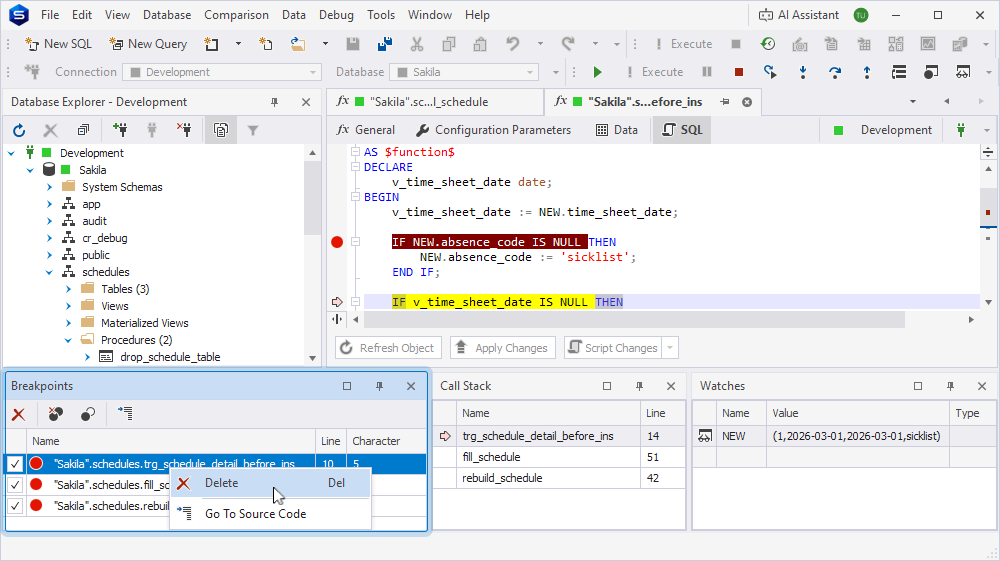Click the Undo icon in toolbar
Screen dimensions: 1000x561
tap(513, 44)
